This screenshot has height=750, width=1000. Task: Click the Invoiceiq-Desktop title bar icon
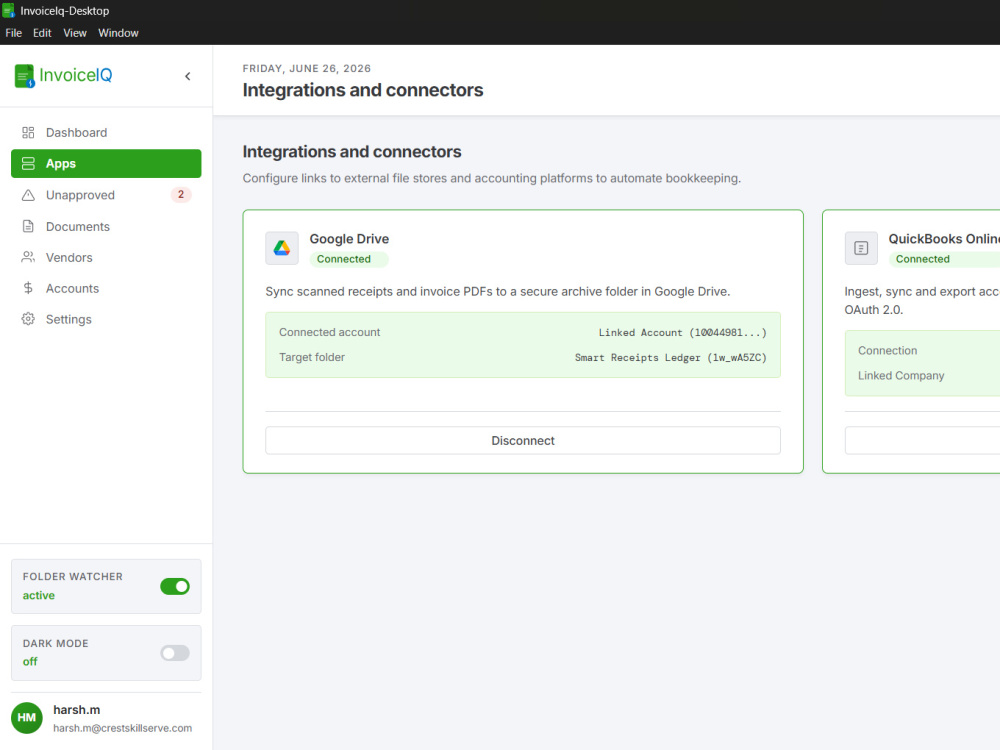pos(8,10)
